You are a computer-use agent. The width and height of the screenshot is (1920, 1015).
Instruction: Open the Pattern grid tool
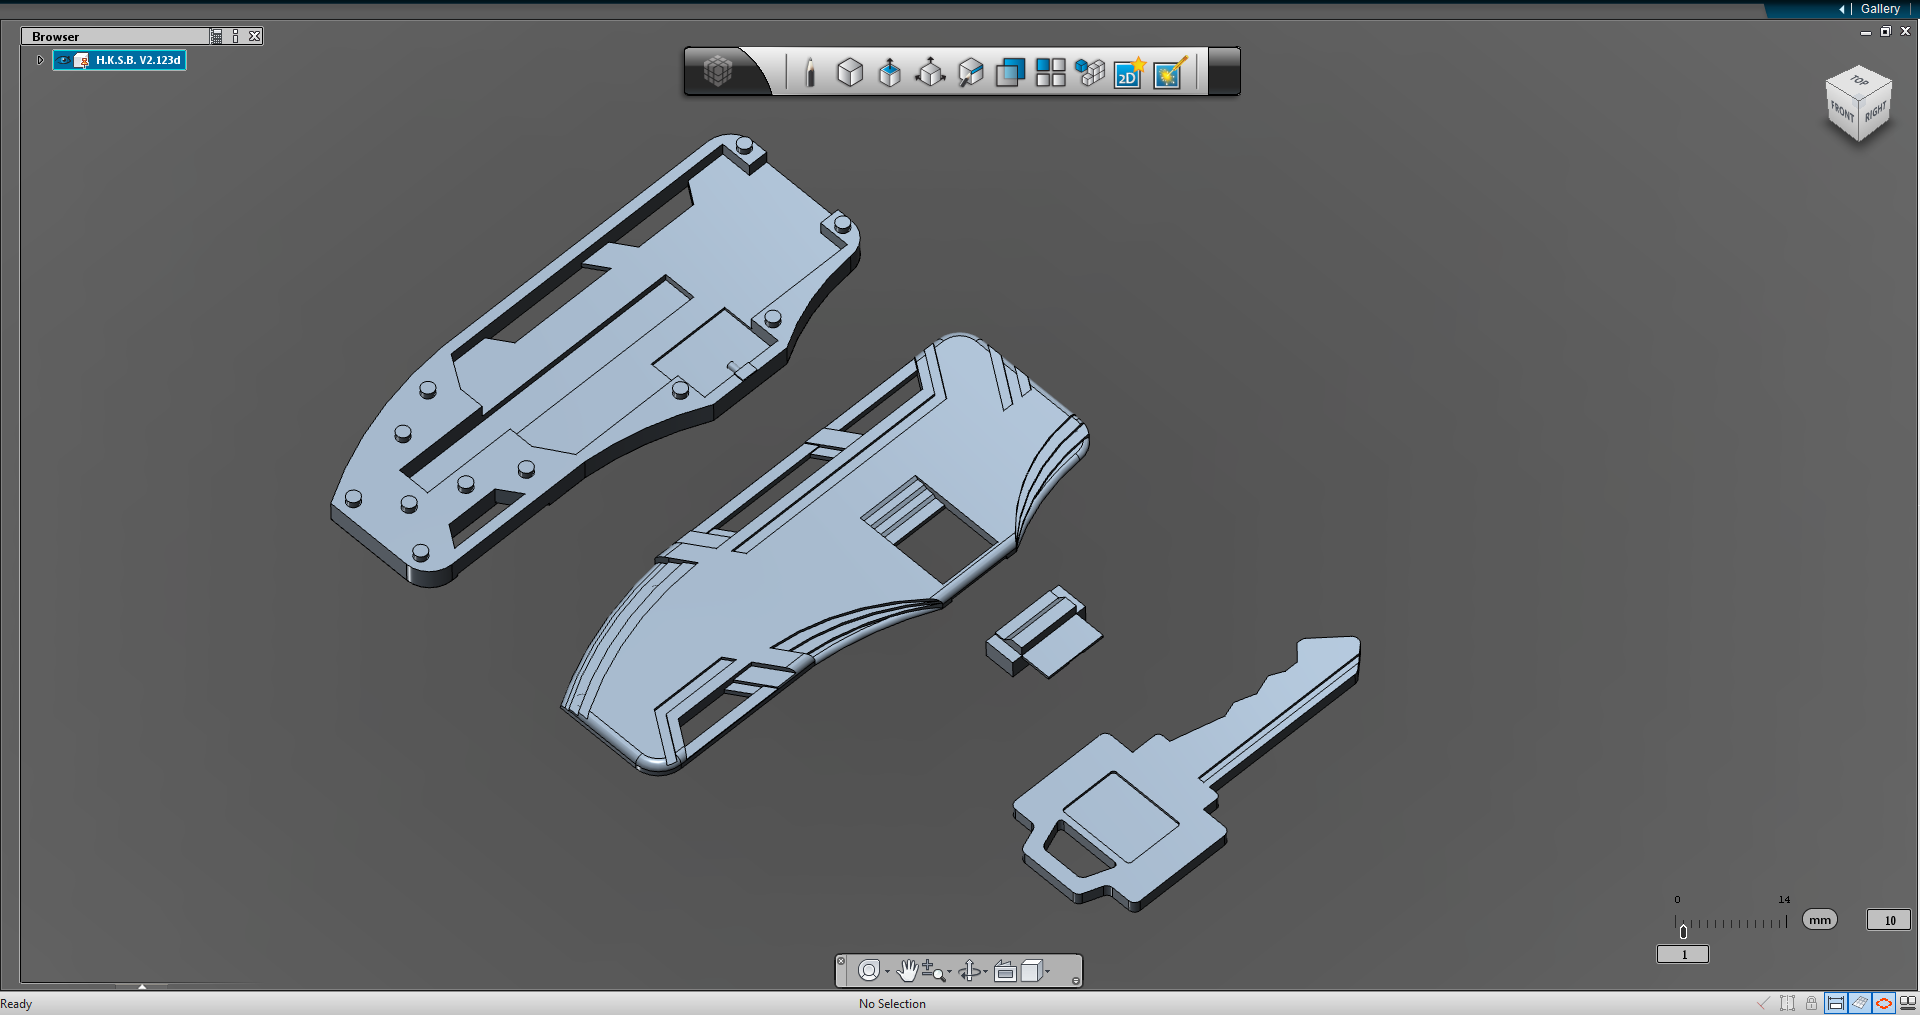point(1050,72)
